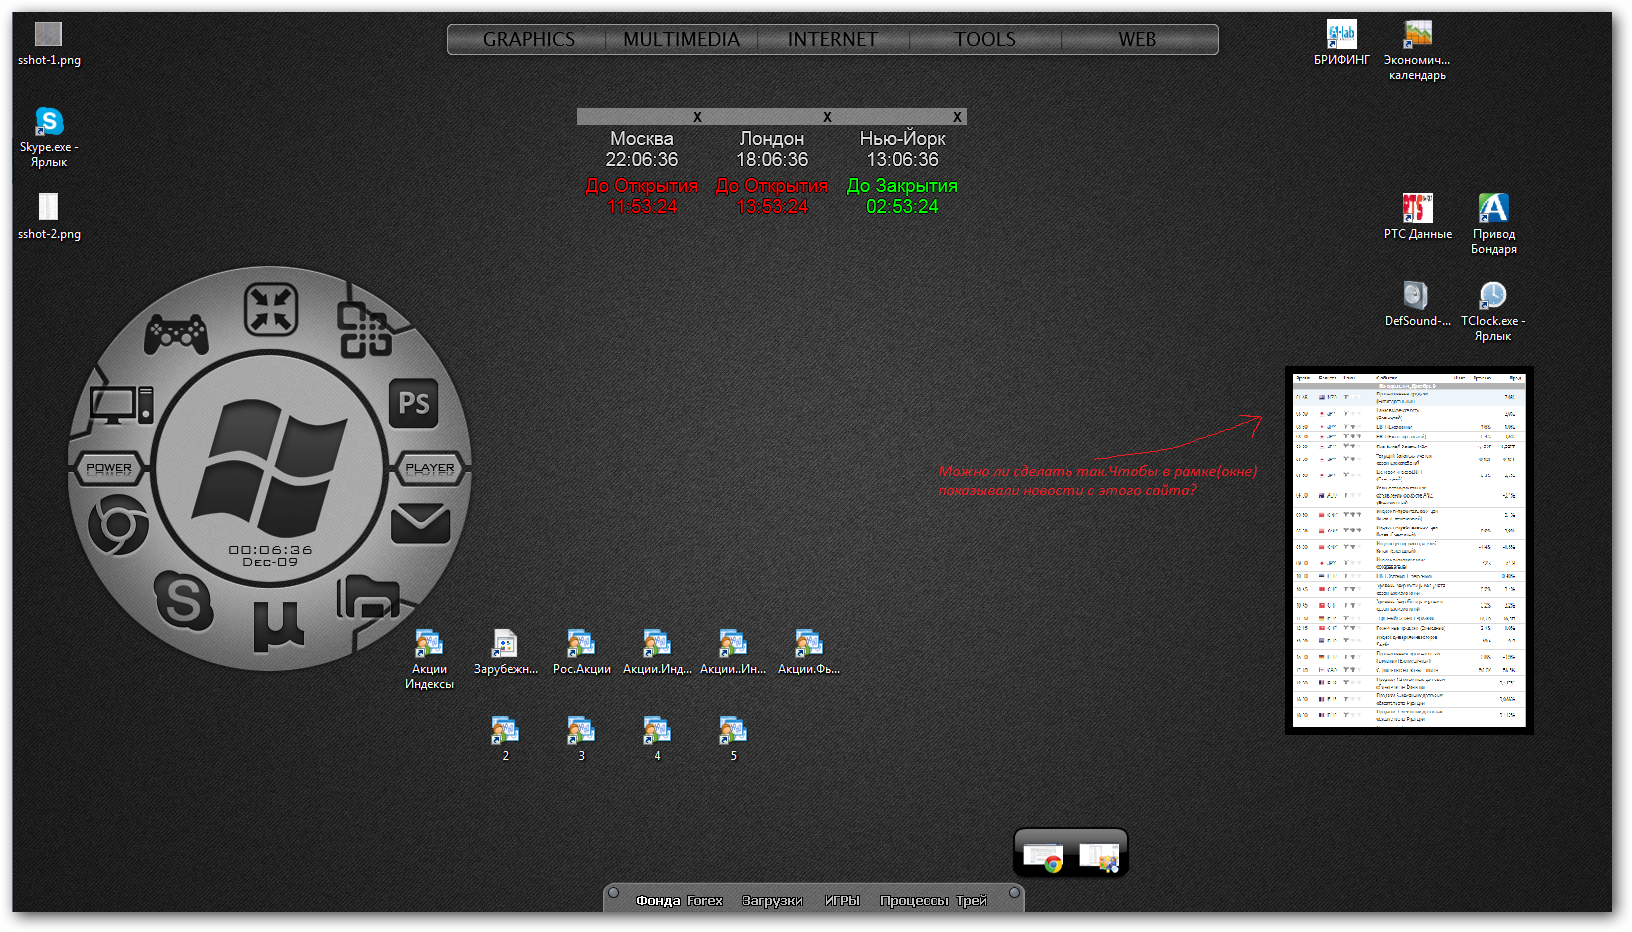Open the TOOLS menu in top bar
Image resolution: width=1632 pixels, height=932 pixels.
point(985,39)
